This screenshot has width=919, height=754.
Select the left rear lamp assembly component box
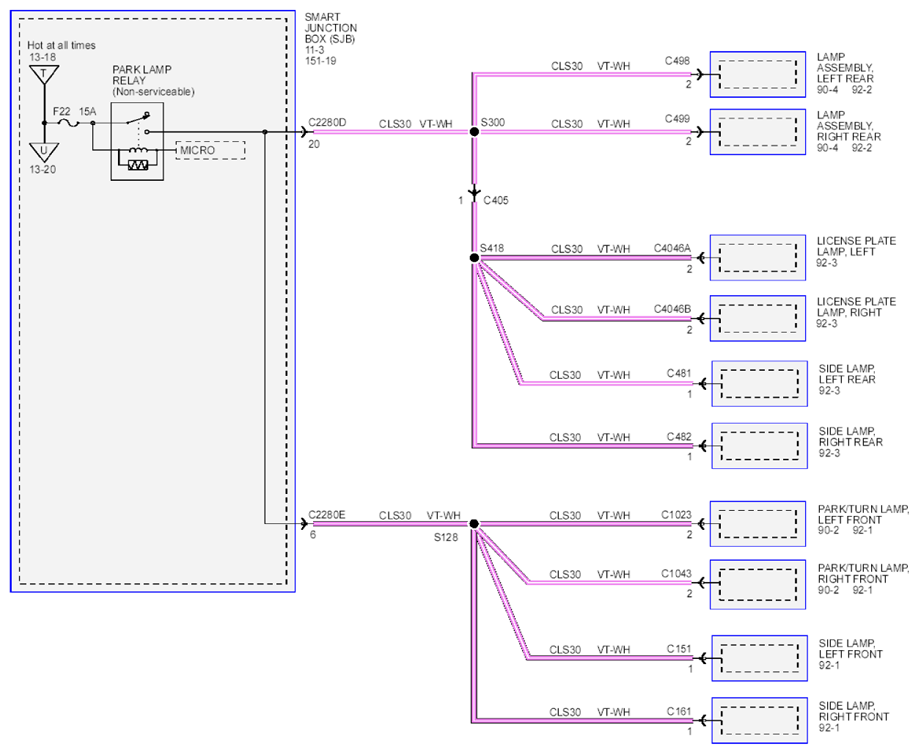(757, 74)
